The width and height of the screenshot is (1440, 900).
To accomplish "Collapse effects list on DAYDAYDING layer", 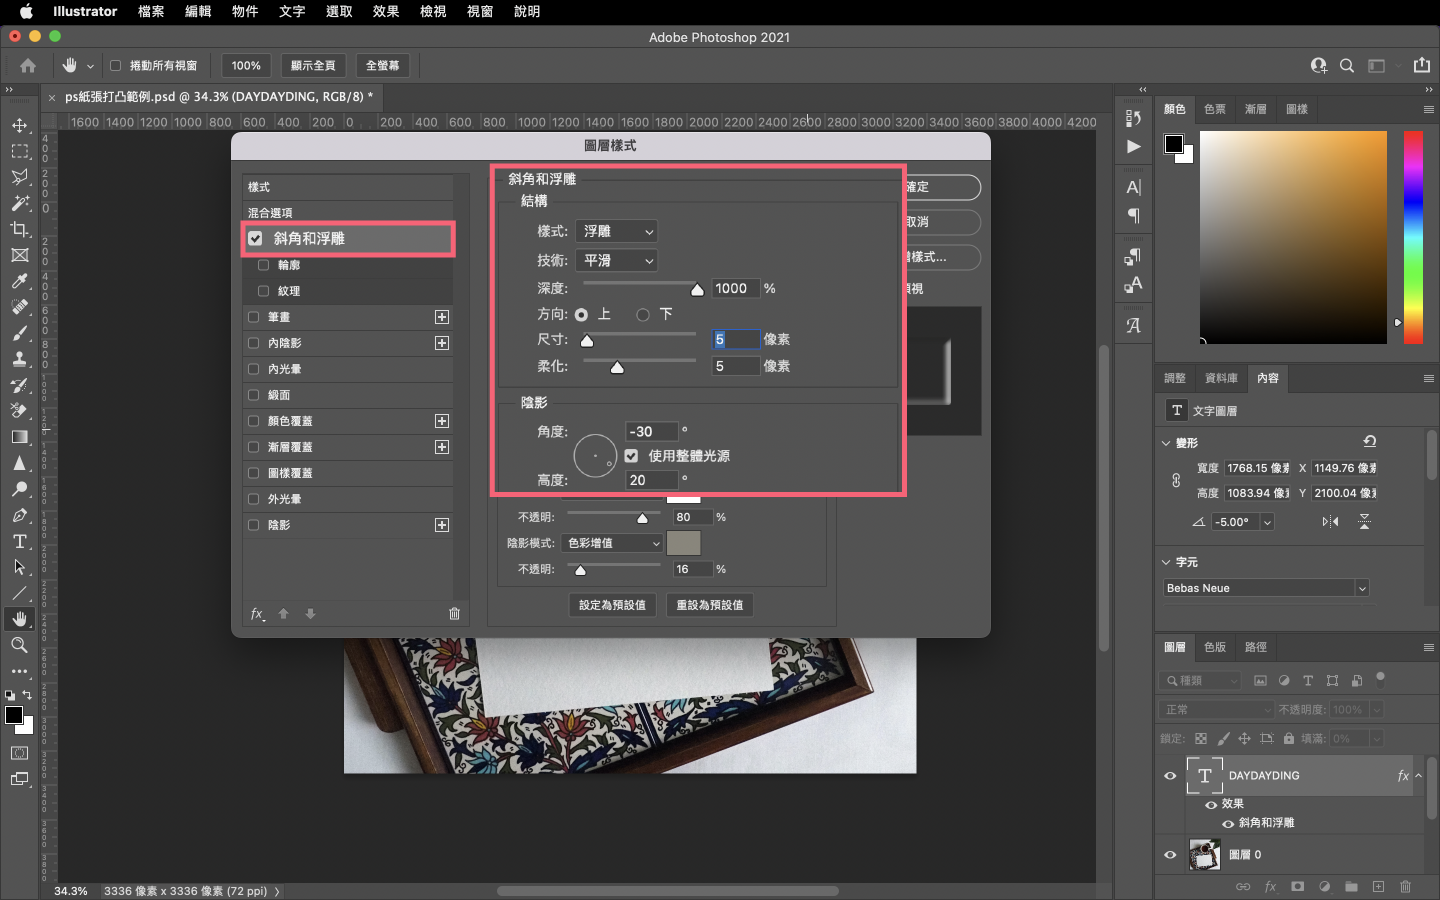I will click(1418, 776).
